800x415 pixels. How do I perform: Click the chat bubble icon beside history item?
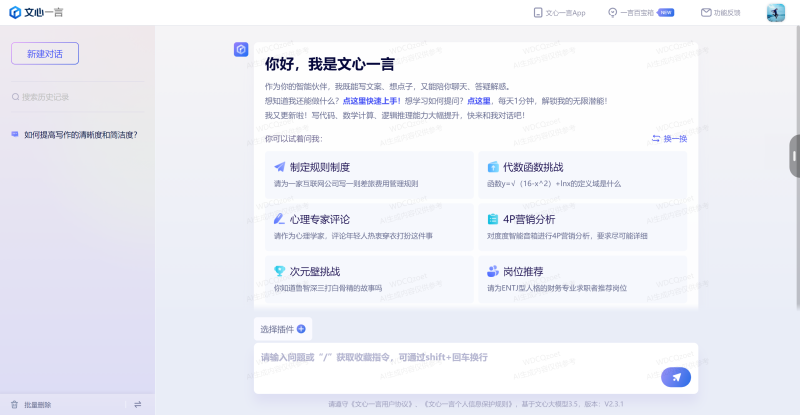pyautogui.click(x=15, y=134)
